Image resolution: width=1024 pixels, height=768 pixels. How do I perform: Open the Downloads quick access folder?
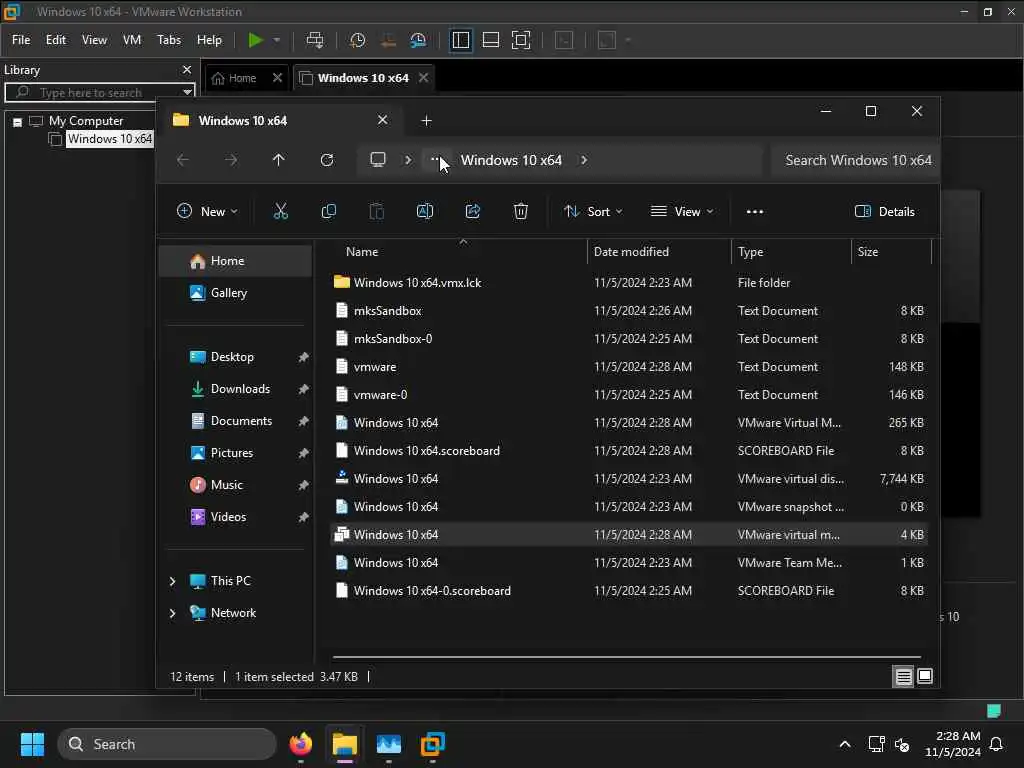coord(240,389)
